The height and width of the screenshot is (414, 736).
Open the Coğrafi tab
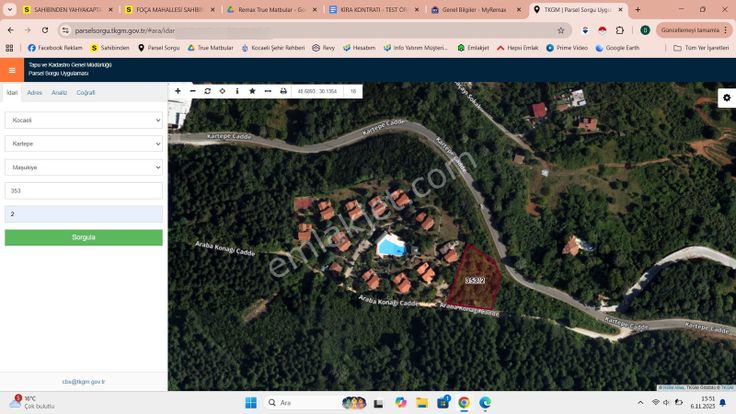[x=86, y=92]
